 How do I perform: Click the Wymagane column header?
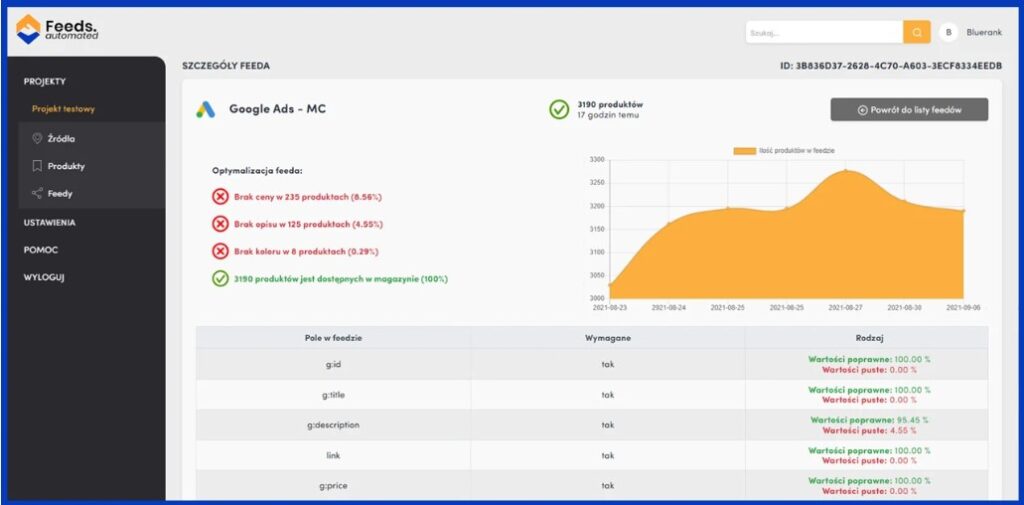(607, 338)
